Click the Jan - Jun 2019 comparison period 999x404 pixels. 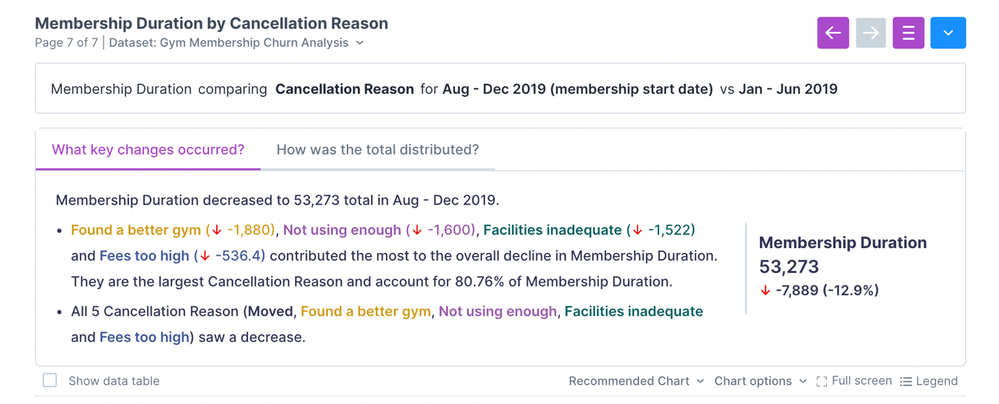(x=788, y=89)
